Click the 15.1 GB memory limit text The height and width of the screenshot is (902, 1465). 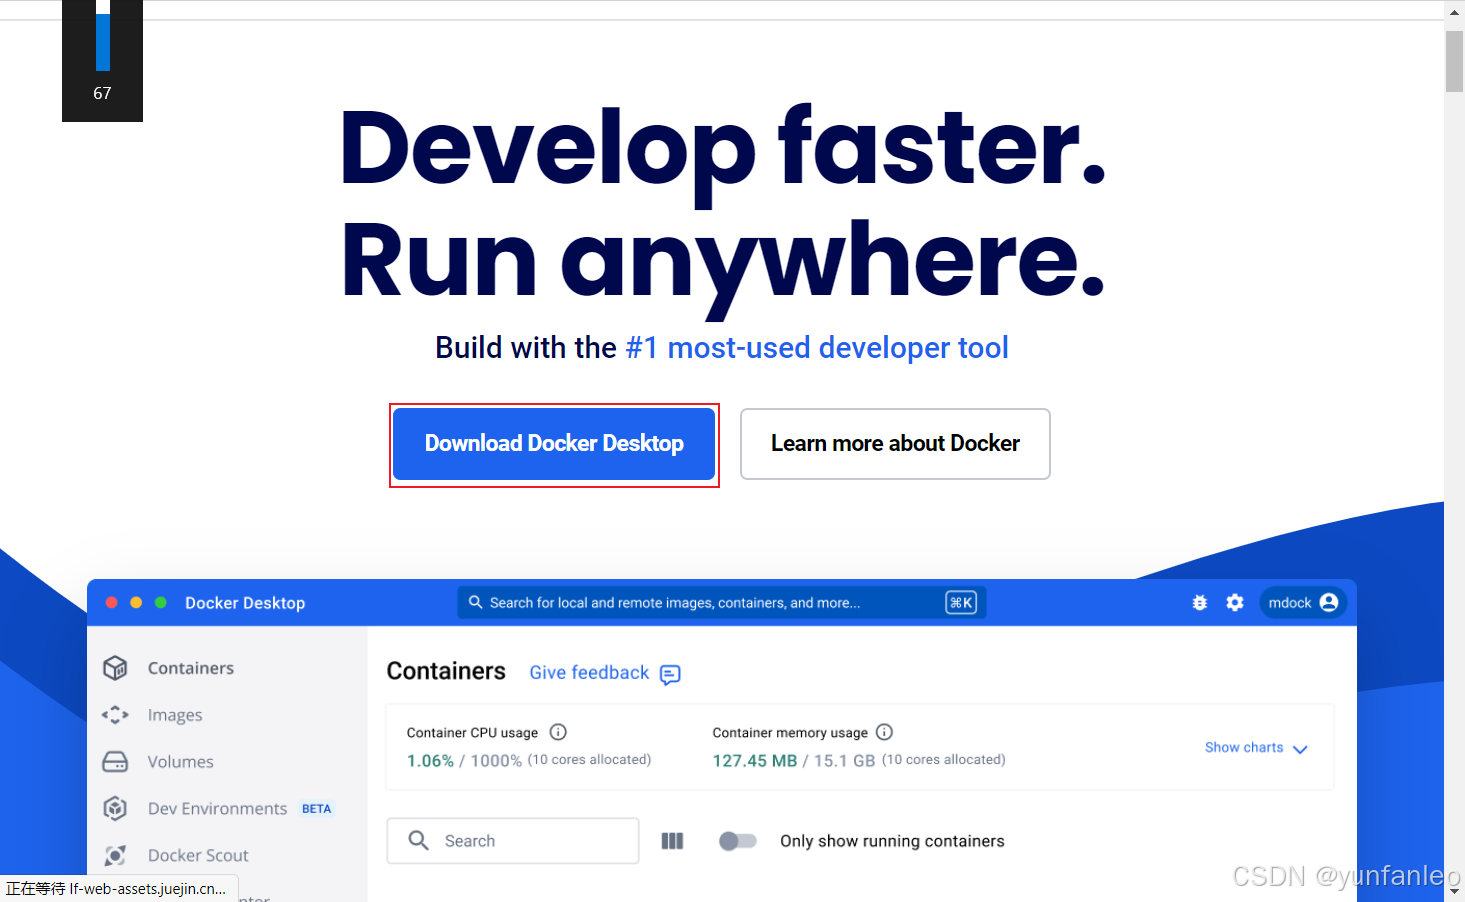coord(844,761)
